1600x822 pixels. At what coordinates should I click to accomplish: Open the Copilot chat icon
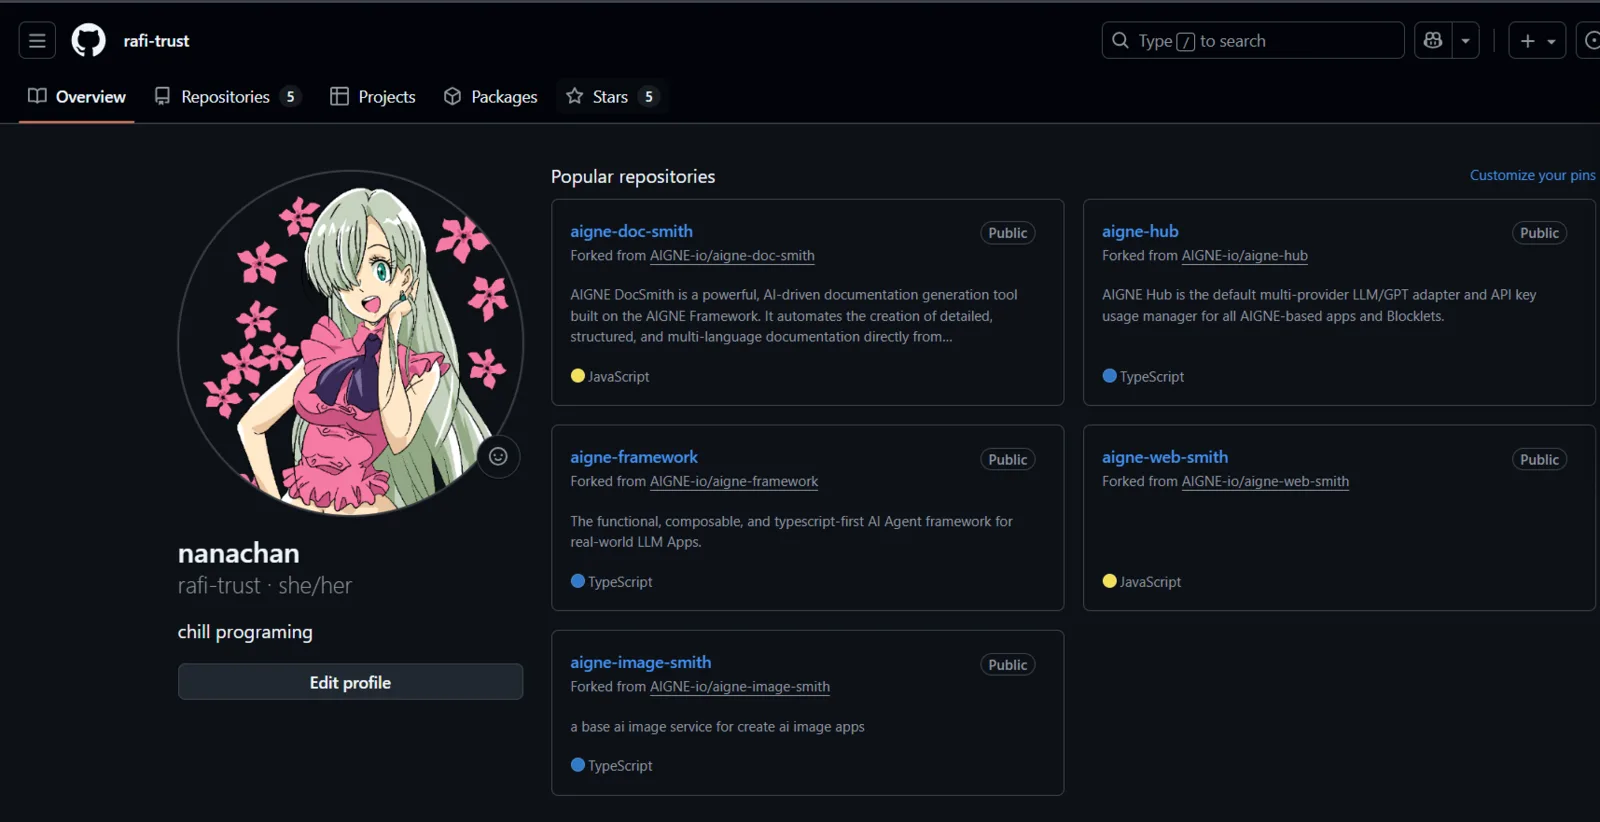(1433, 41)
